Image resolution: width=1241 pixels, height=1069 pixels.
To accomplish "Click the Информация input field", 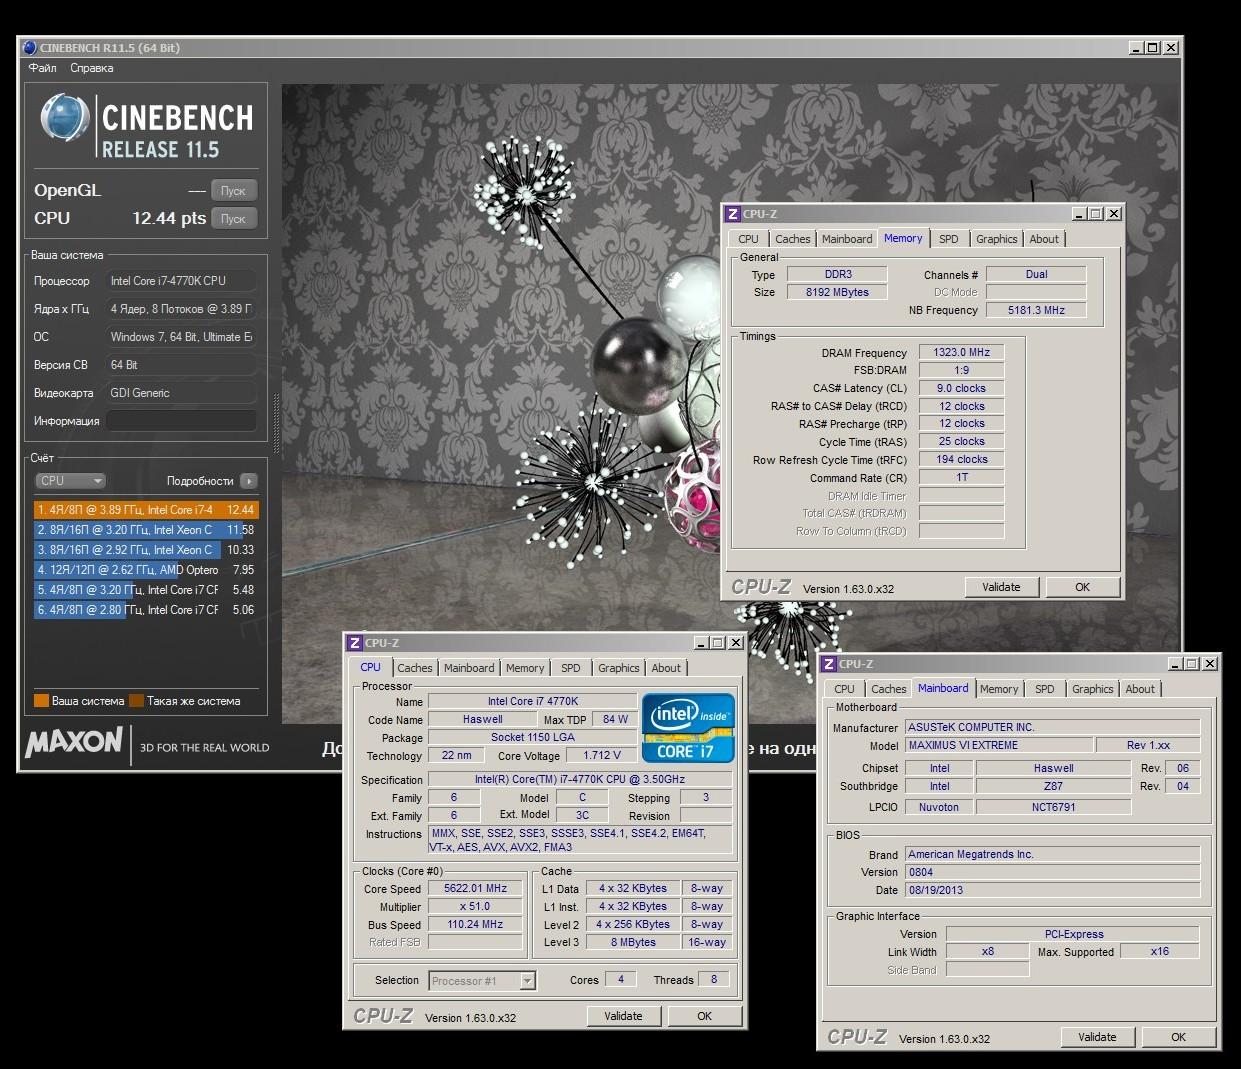I will (181, 421).
